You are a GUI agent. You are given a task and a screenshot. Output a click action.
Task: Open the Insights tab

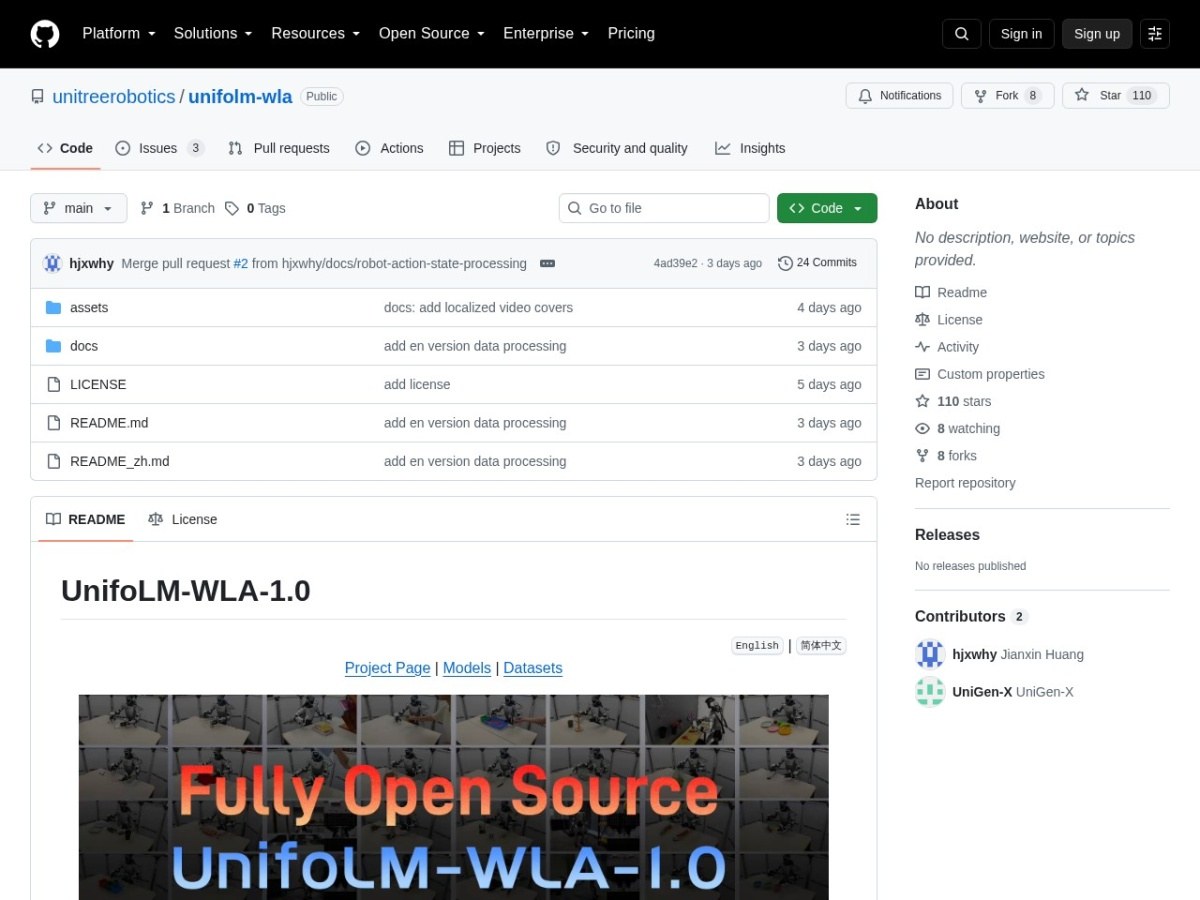750,148
